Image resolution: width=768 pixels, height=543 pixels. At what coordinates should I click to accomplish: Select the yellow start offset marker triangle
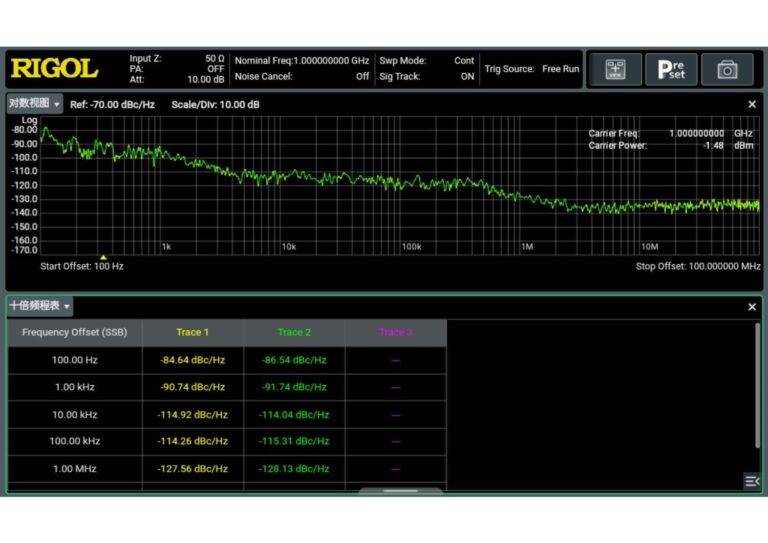pyautogui.click(x=103, y=257)
